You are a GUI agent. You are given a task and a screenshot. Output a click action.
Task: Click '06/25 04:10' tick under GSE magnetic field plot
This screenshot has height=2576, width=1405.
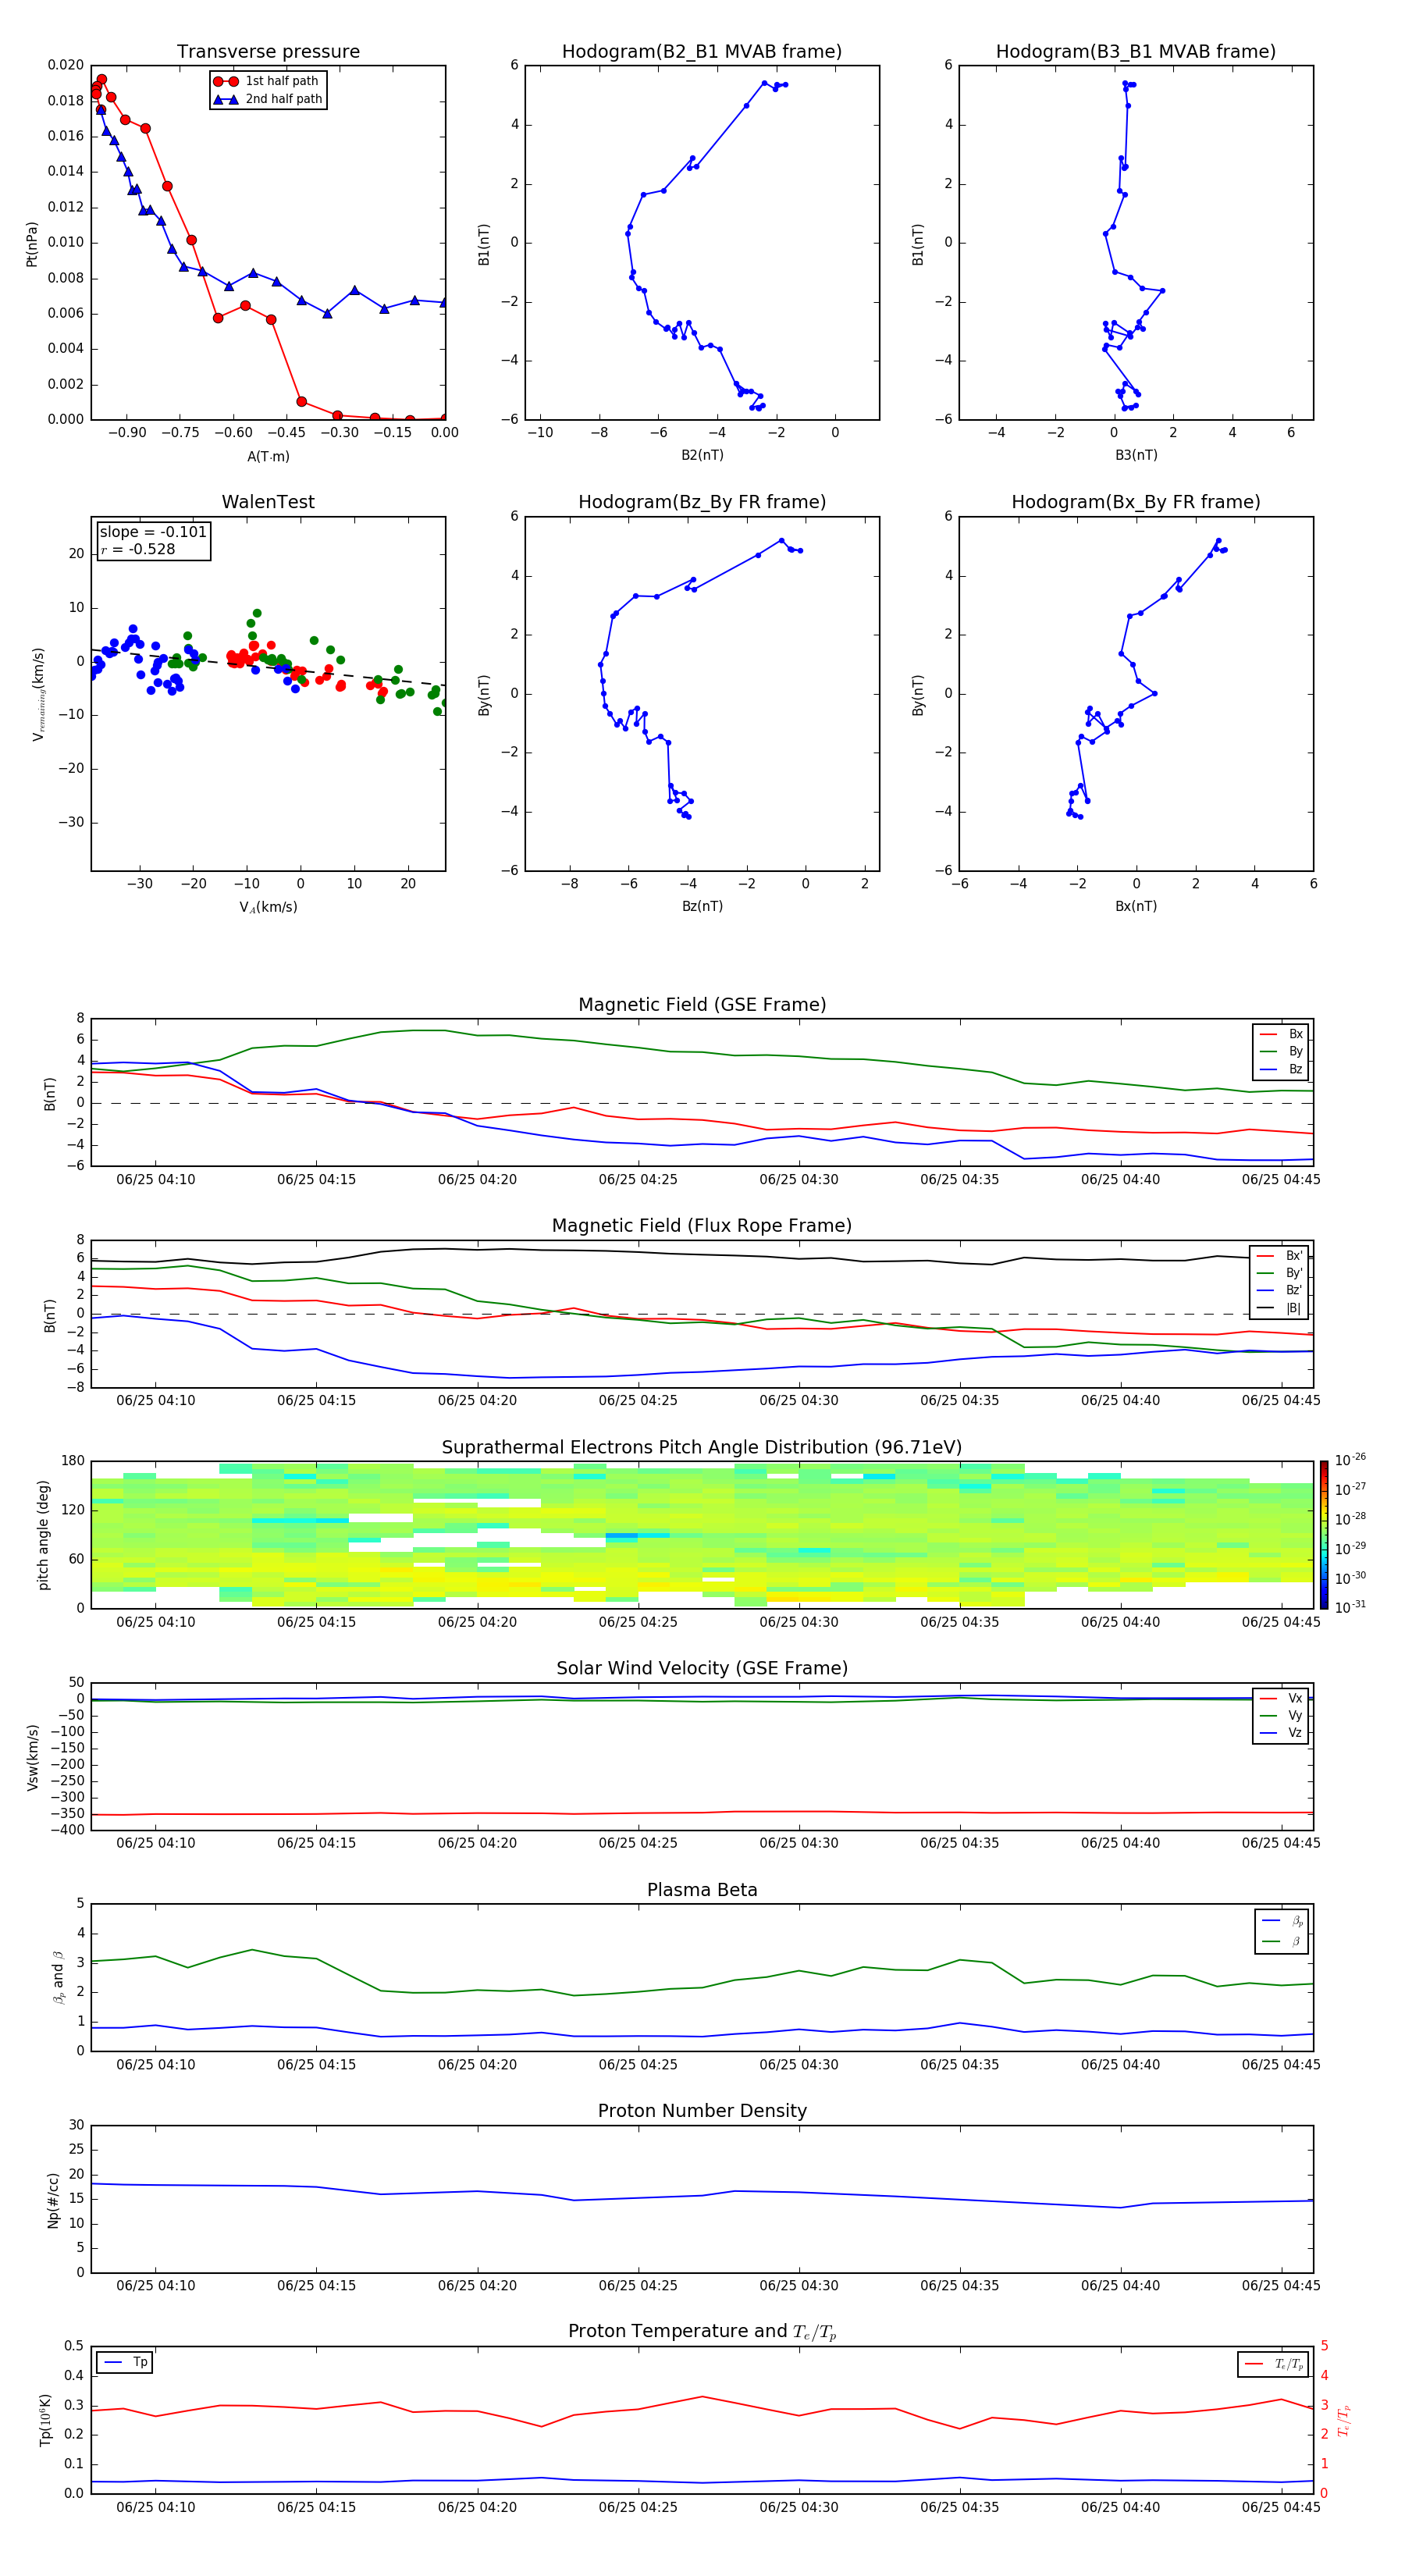(155, 1180)
